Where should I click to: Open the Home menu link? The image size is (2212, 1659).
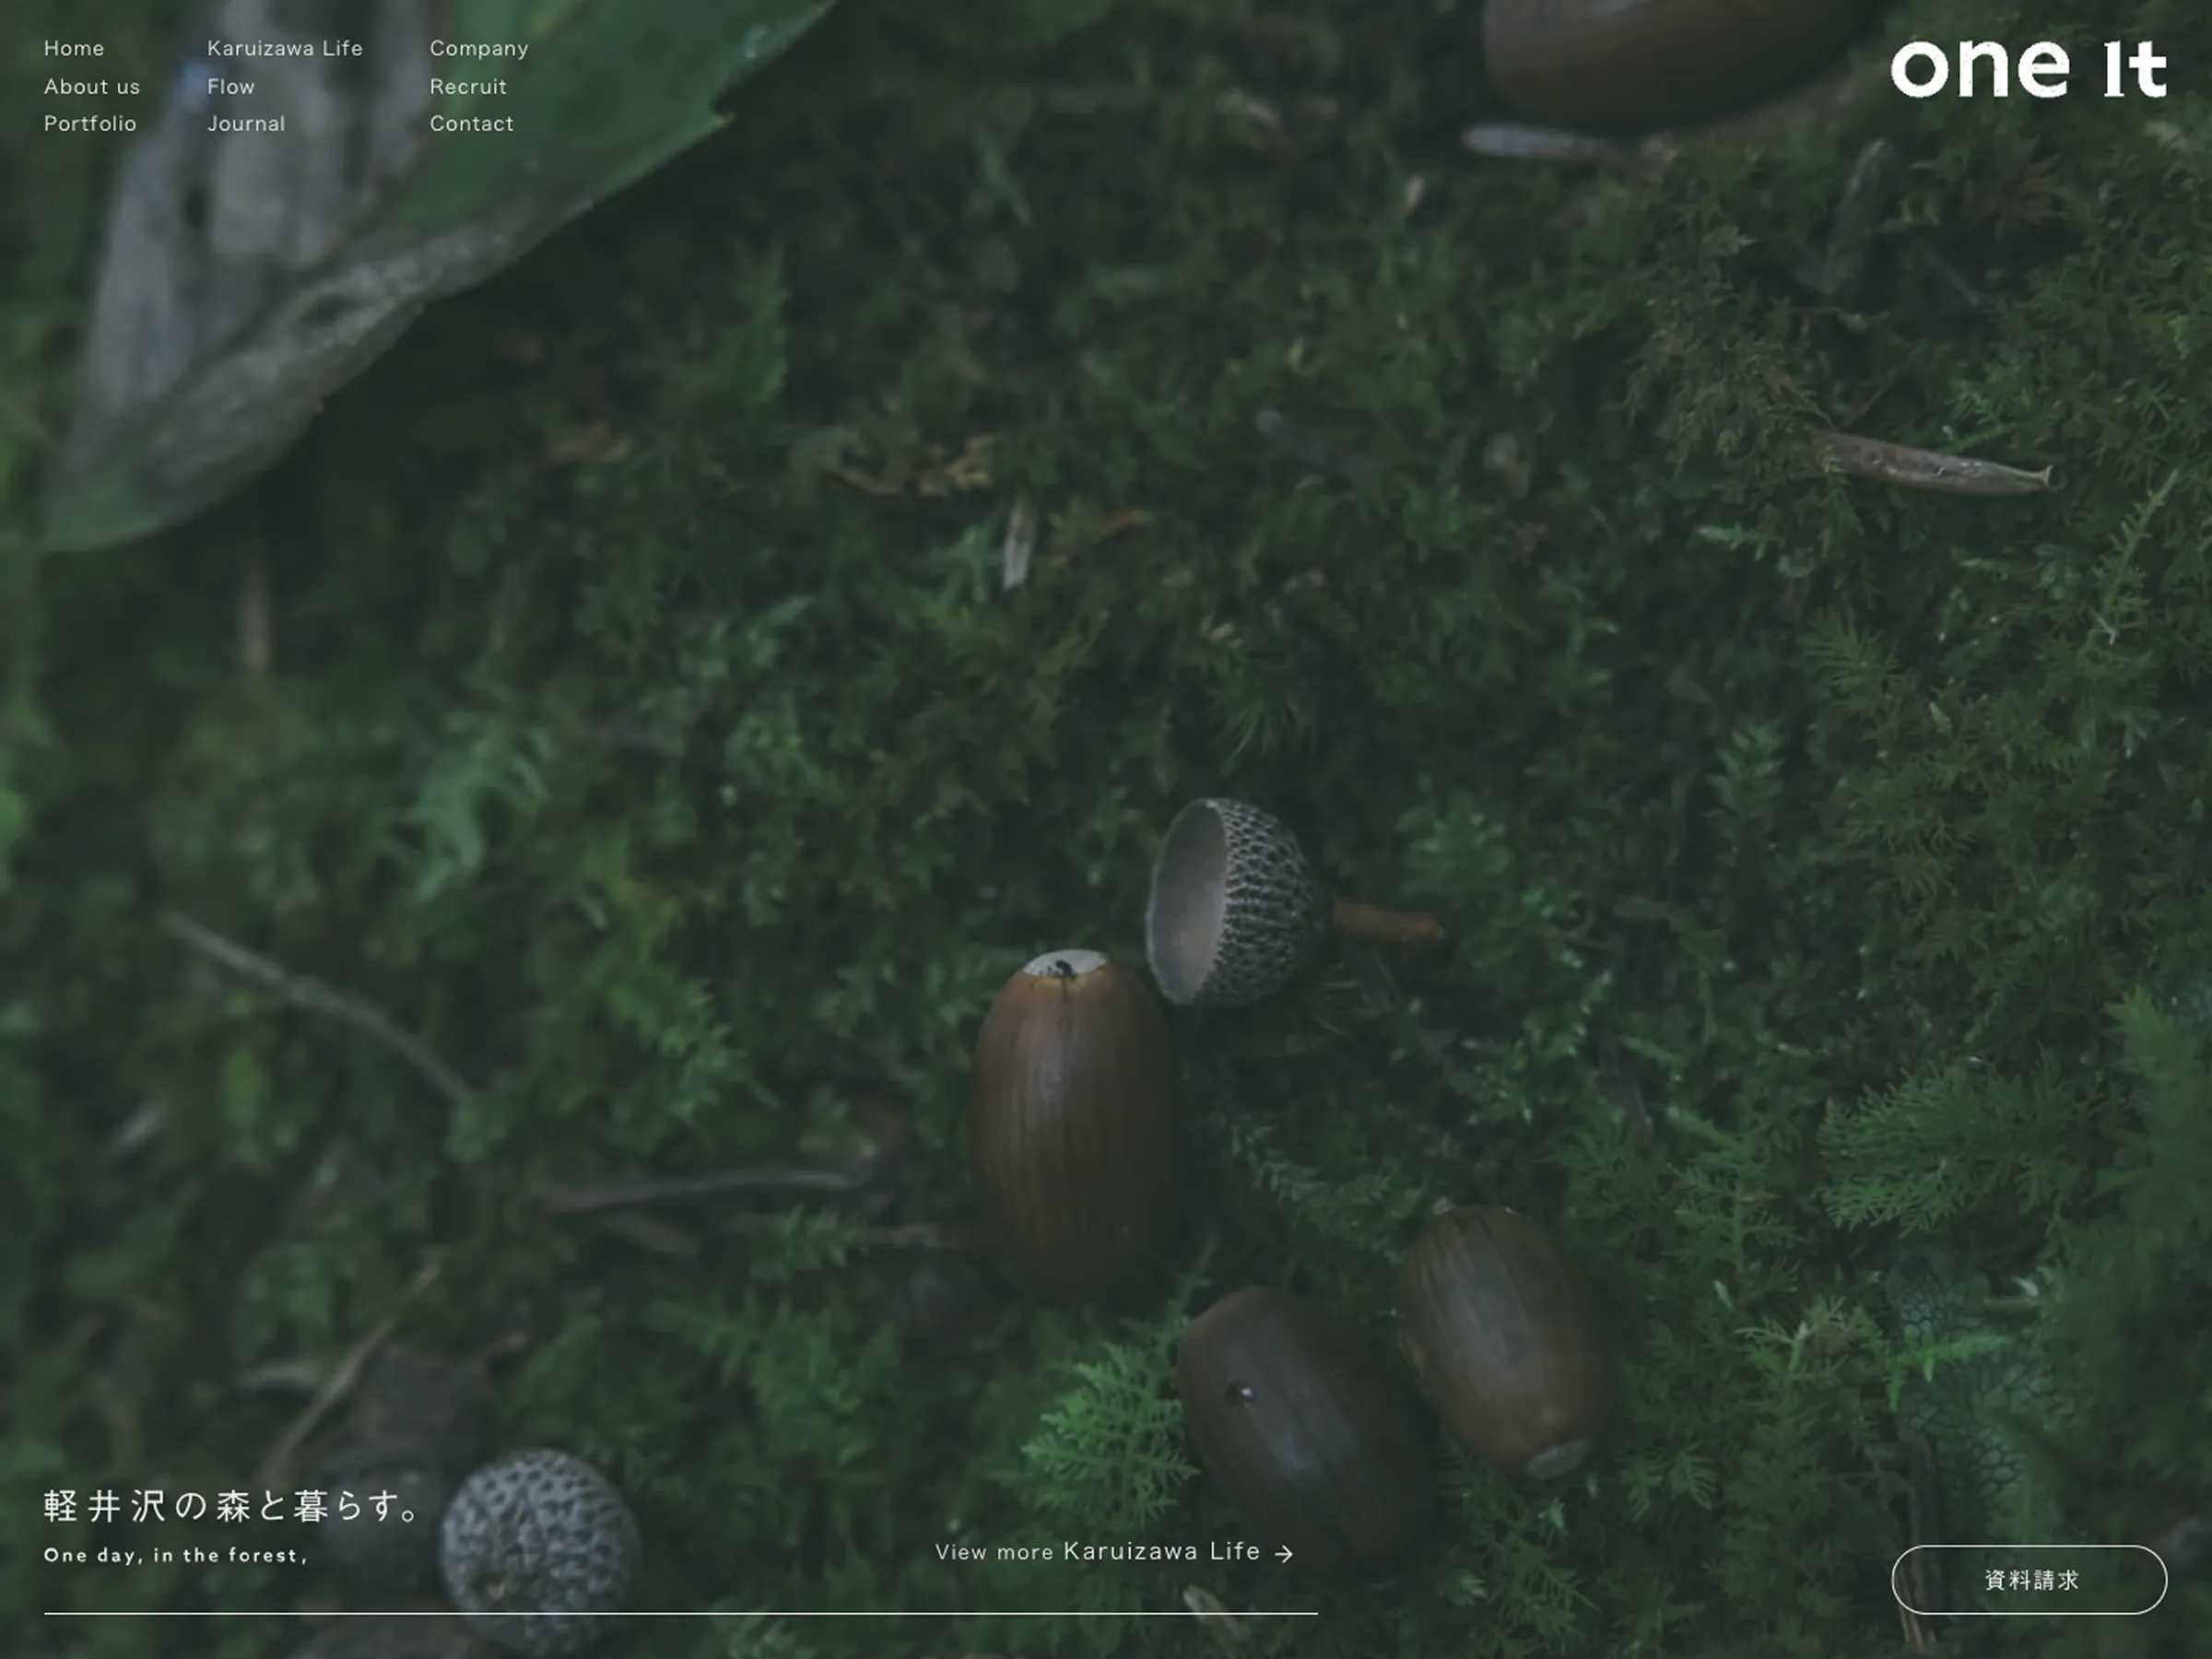[74, 48]
